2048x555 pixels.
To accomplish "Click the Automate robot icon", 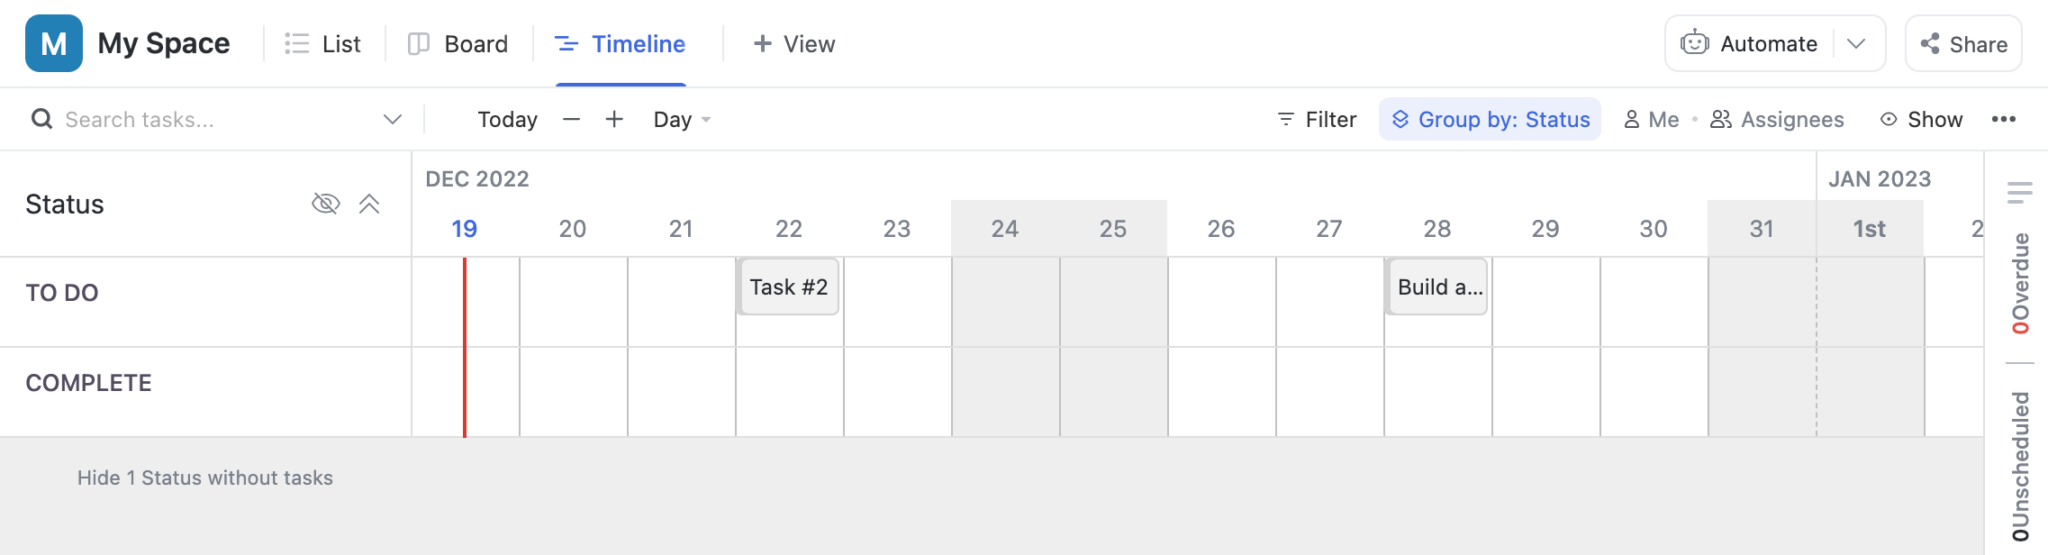I will [x=1694, y=43].
